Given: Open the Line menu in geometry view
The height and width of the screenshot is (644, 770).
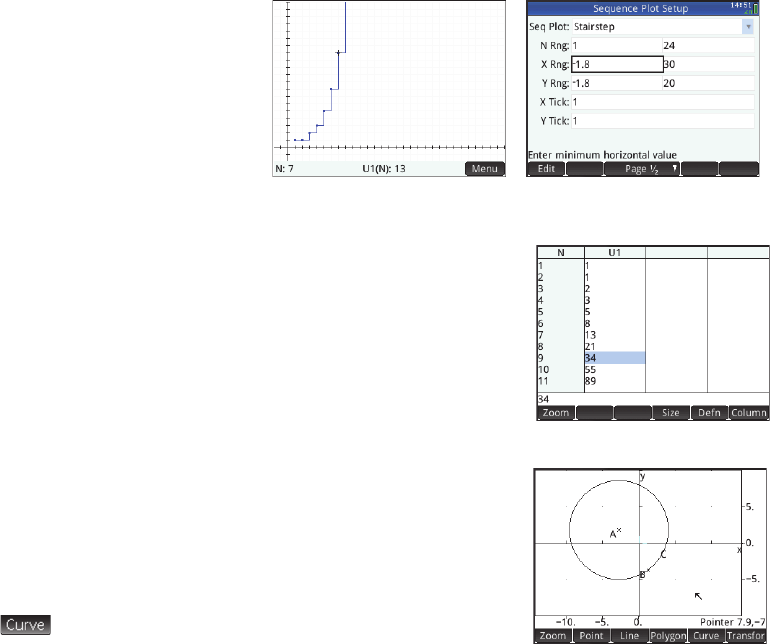Looking at the screenshot, I should pyautogui.click(x=630, y=636).
